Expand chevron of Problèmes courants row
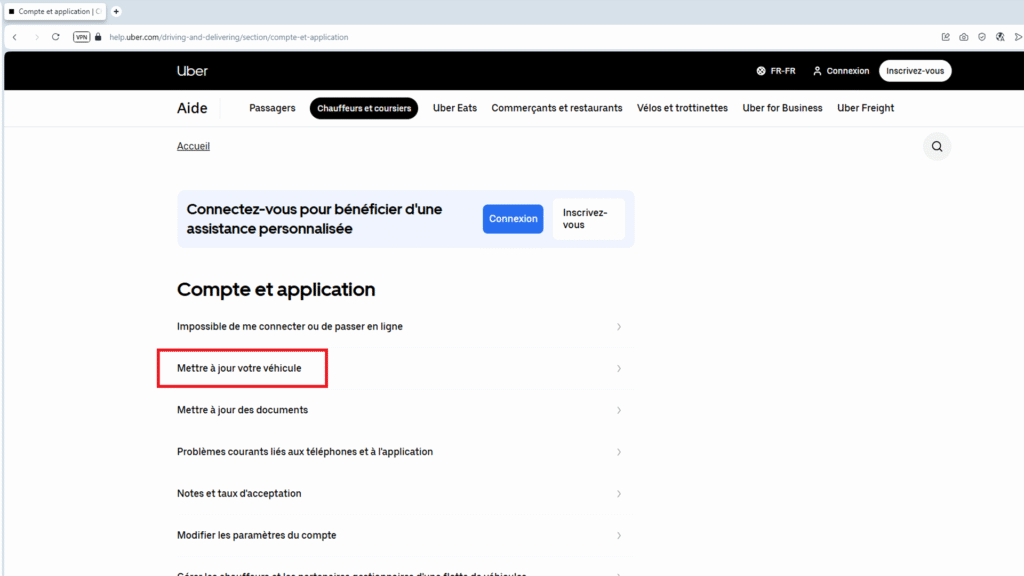 [618, 452]
